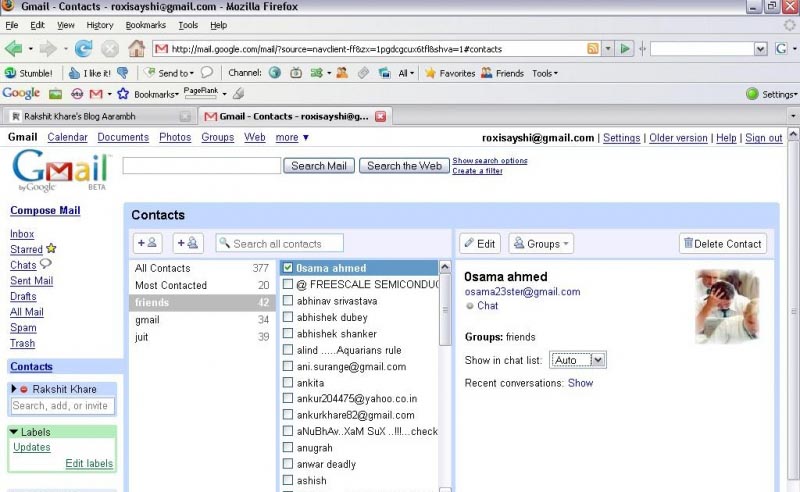Open the Bookmarks menu in menu bar
Viewport: 800px width, 492px height.
point(145,25)
